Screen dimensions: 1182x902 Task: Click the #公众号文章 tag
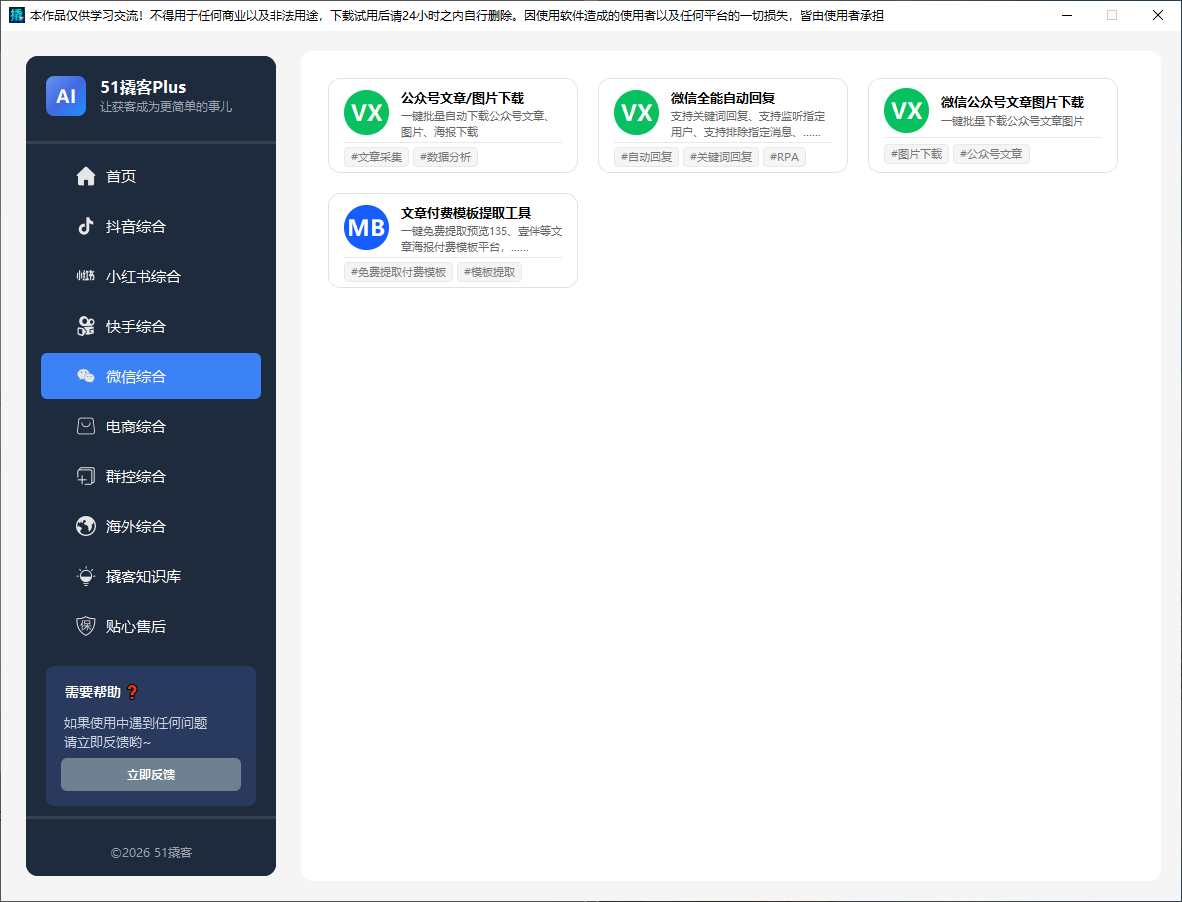[x=991, y=154]
